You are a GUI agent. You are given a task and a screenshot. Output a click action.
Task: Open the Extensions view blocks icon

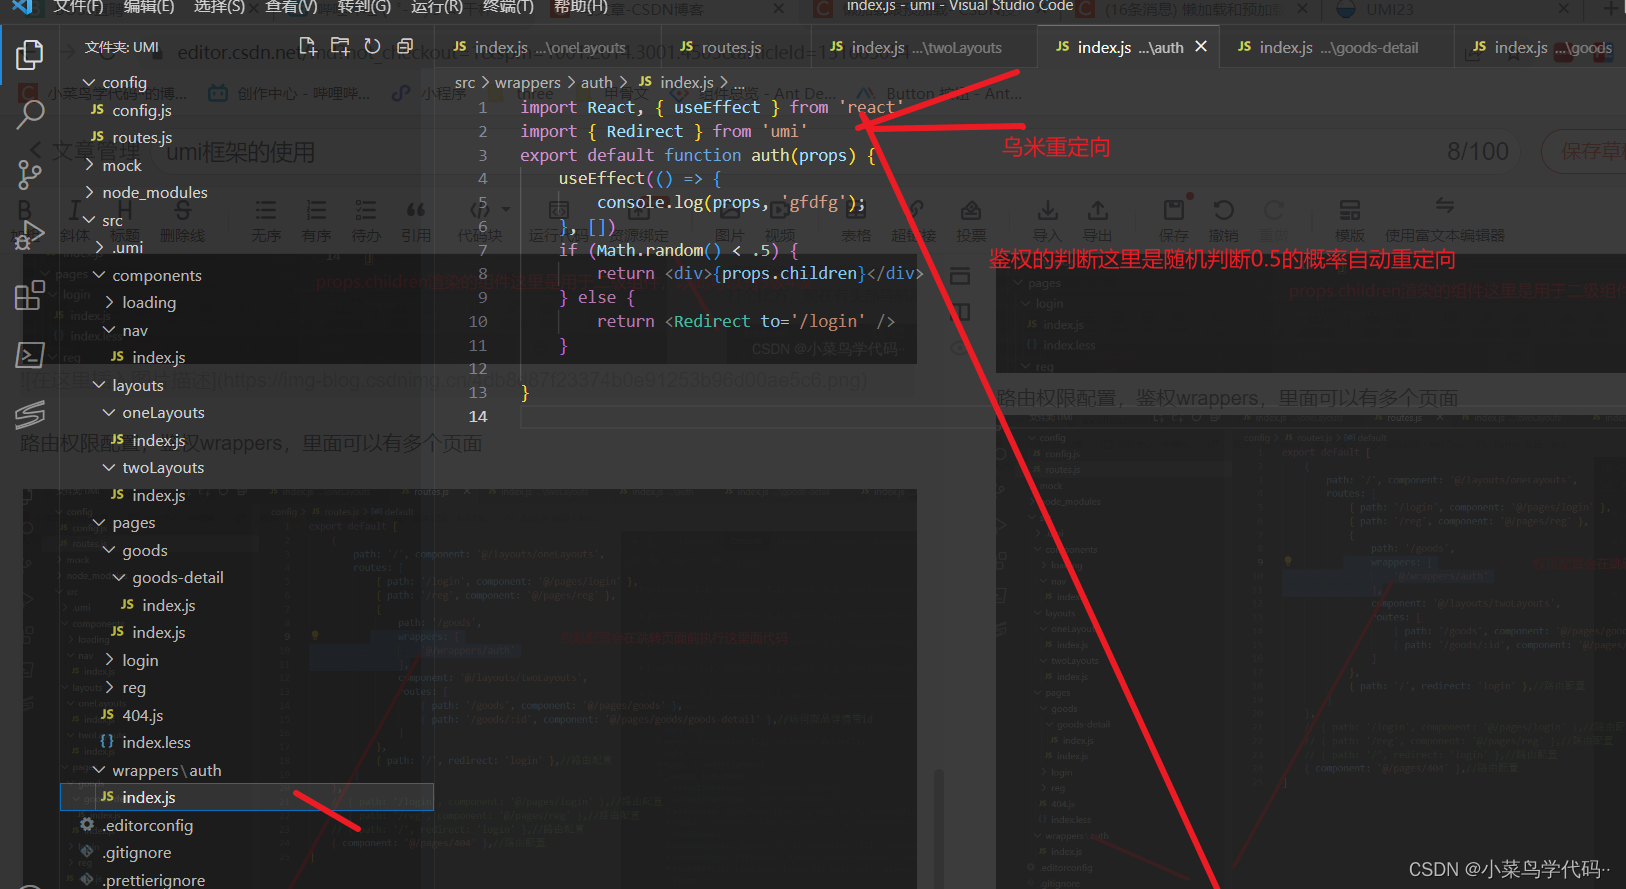(30, 295)
